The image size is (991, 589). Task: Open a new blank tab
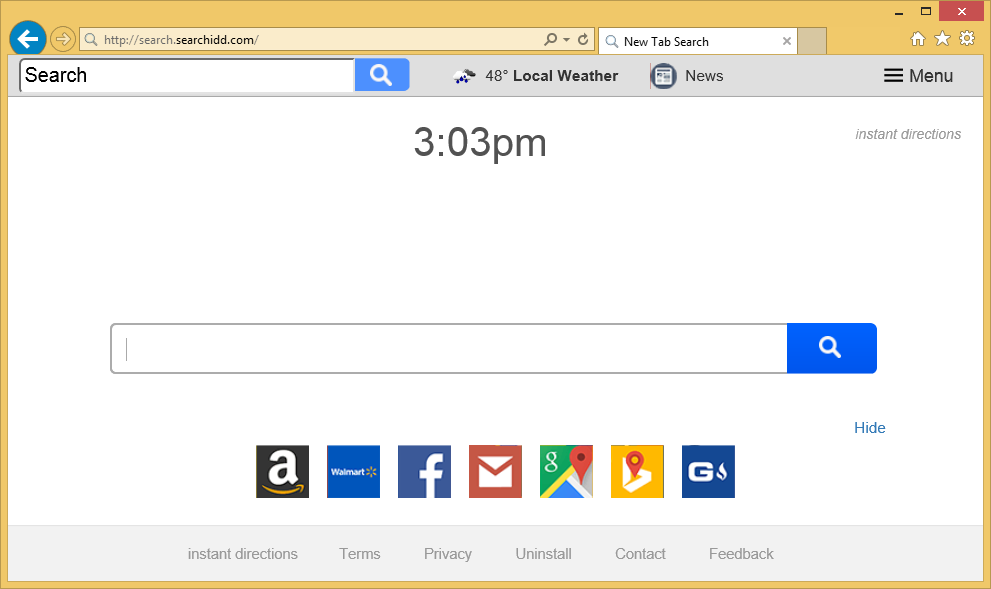[812, 41]
